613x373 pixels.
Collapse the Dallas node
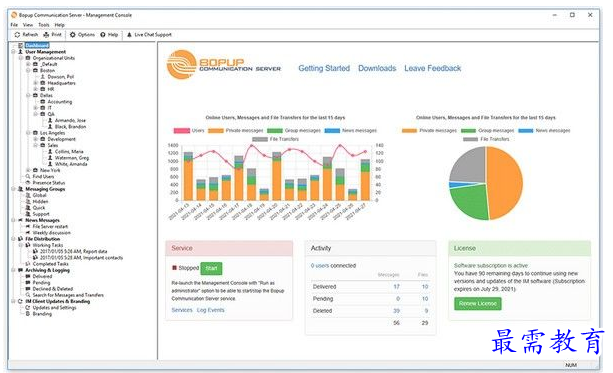point(28,95)
